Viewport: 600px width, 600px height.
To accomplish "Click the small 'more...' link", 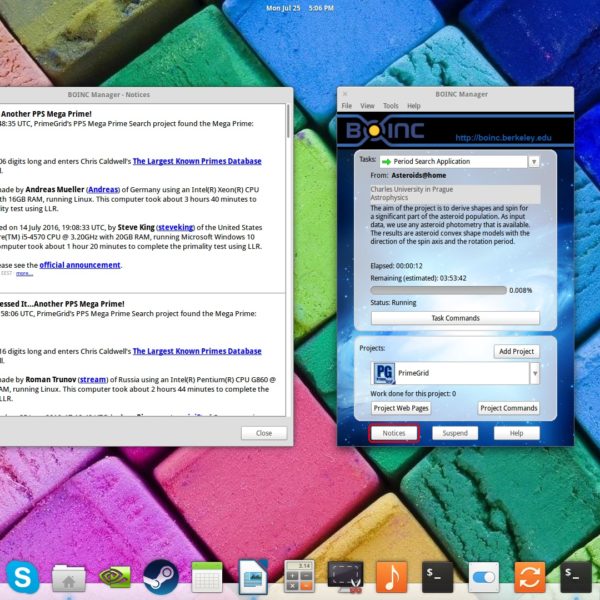I will 24,273.
